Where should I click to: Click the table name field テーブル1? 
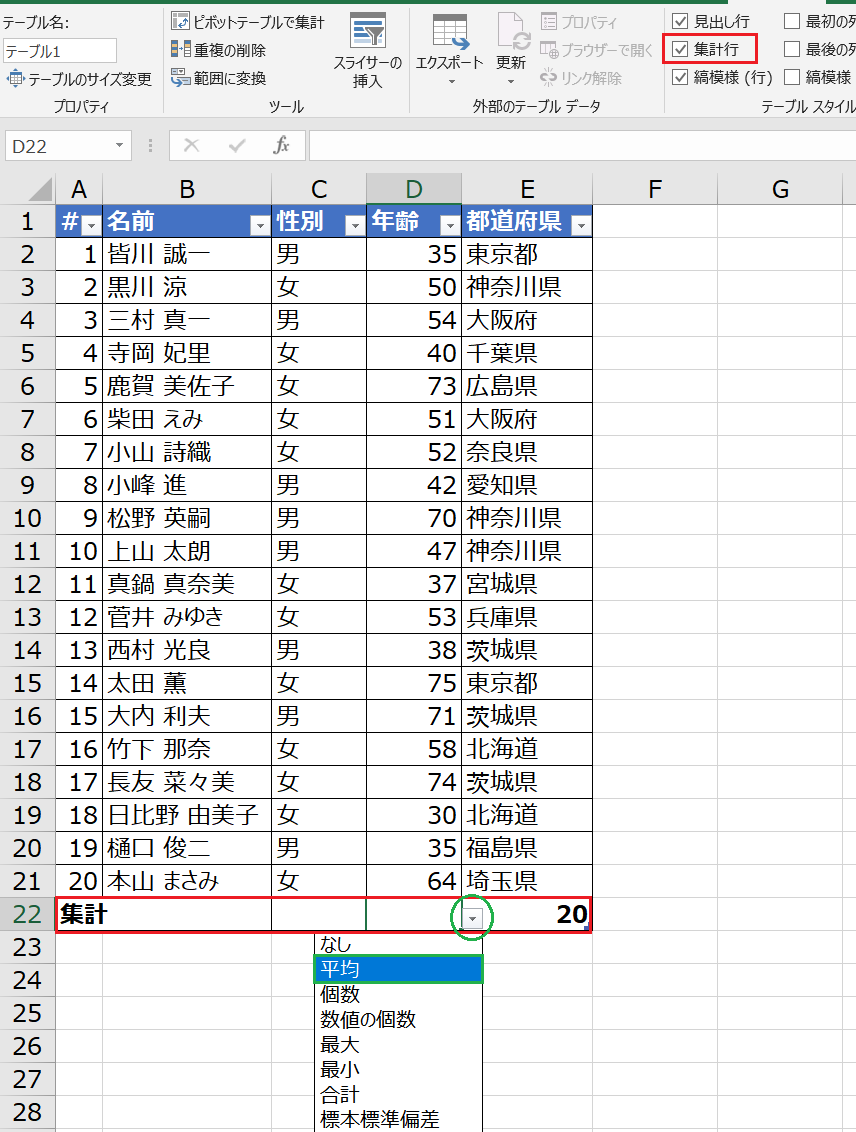click(x=59, y=51)
